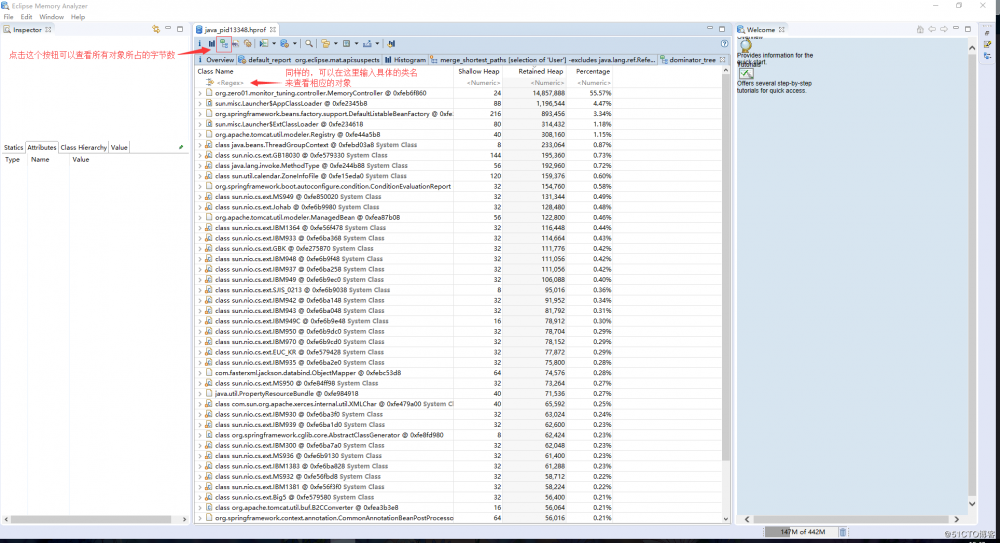Sort by Retained Heap column header
The height and width of the screenshot is (543, 1000).
pyautogui.click(x=541, y=72)
